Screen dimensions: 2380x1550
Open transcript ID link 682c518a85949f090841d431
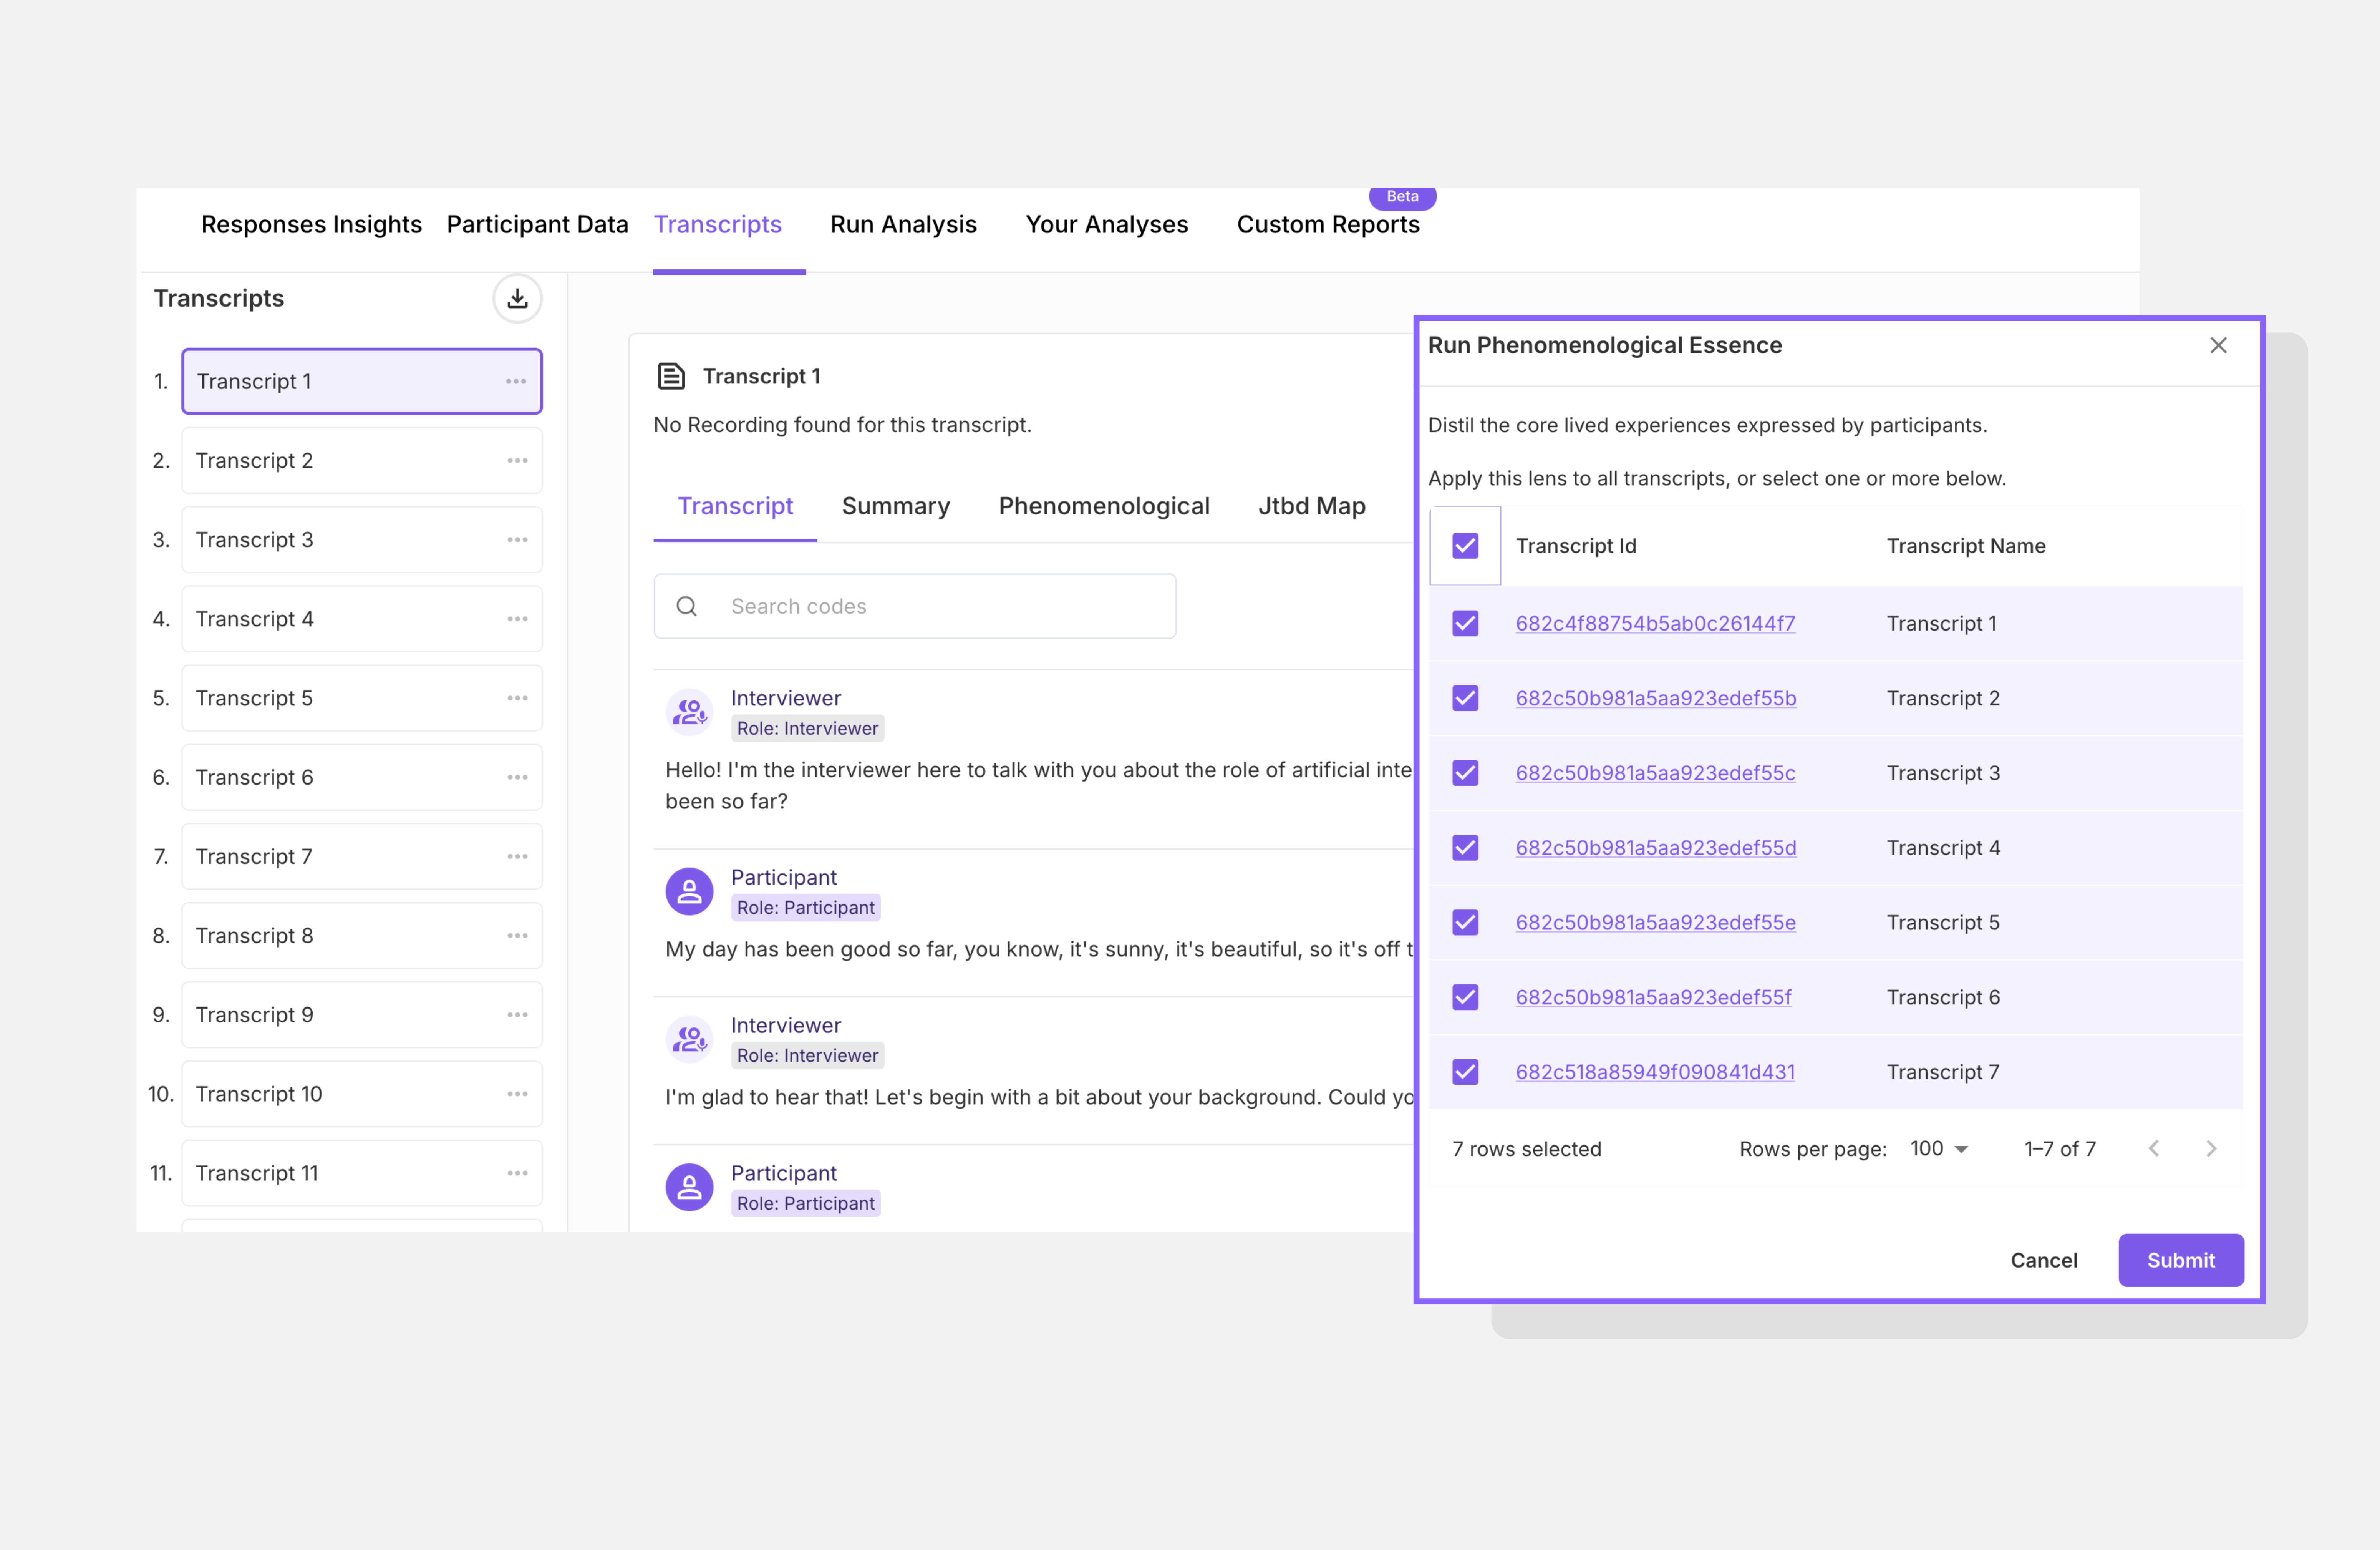1655,1072
